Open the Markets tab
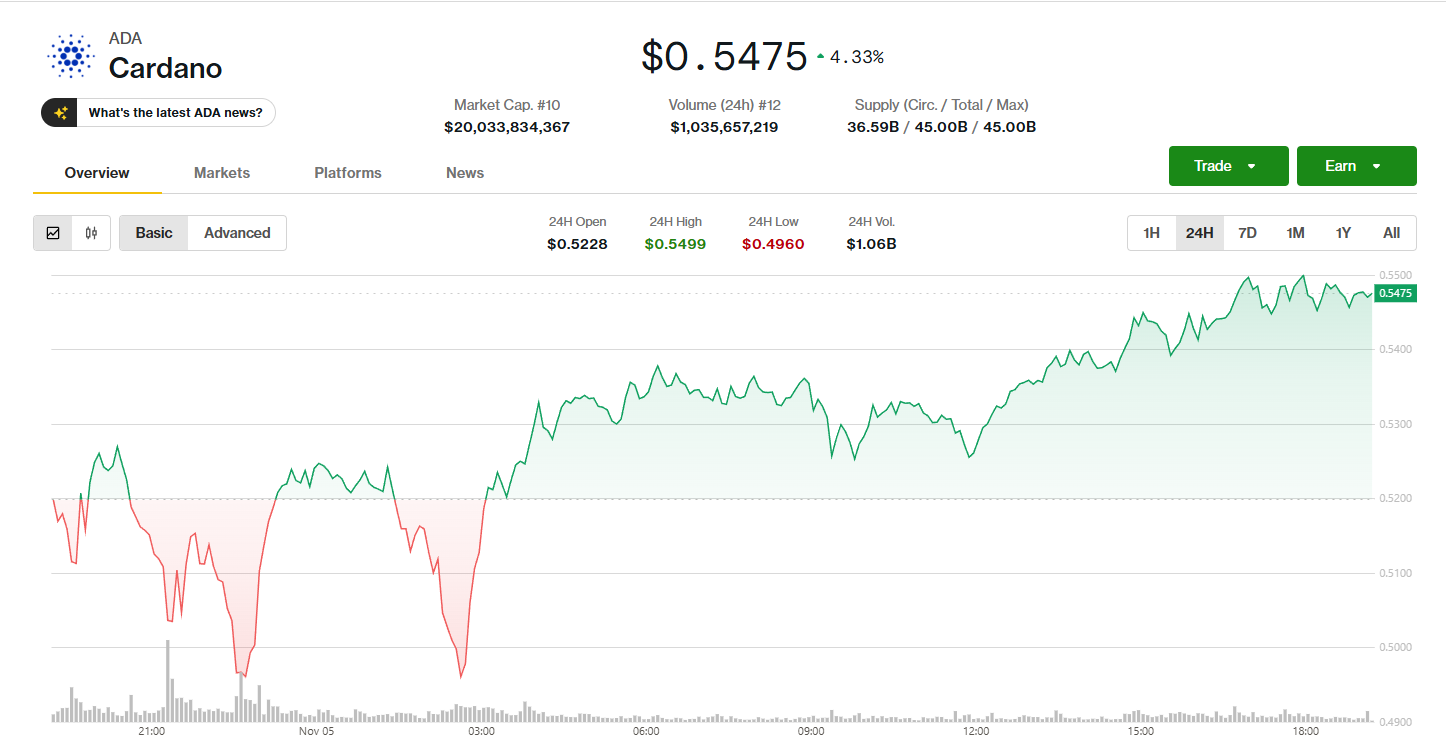The height and width of the screenshot is (746, 1446). pyautogui.click(x=222, y=173)
